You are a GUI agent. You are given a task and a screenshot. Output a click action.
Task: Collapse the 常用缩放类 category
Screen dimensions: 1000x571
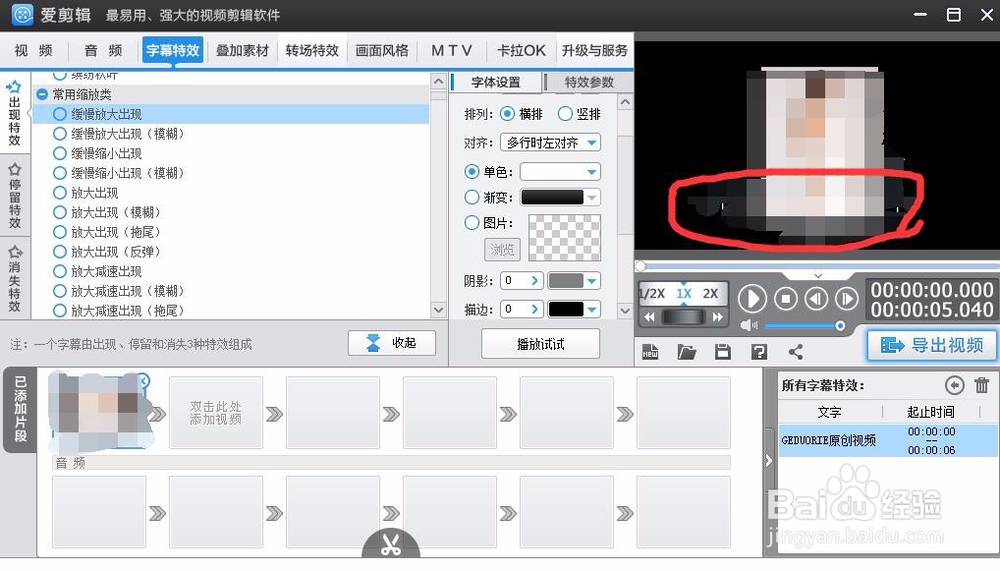pyautogui.click(x=42, y=94)
